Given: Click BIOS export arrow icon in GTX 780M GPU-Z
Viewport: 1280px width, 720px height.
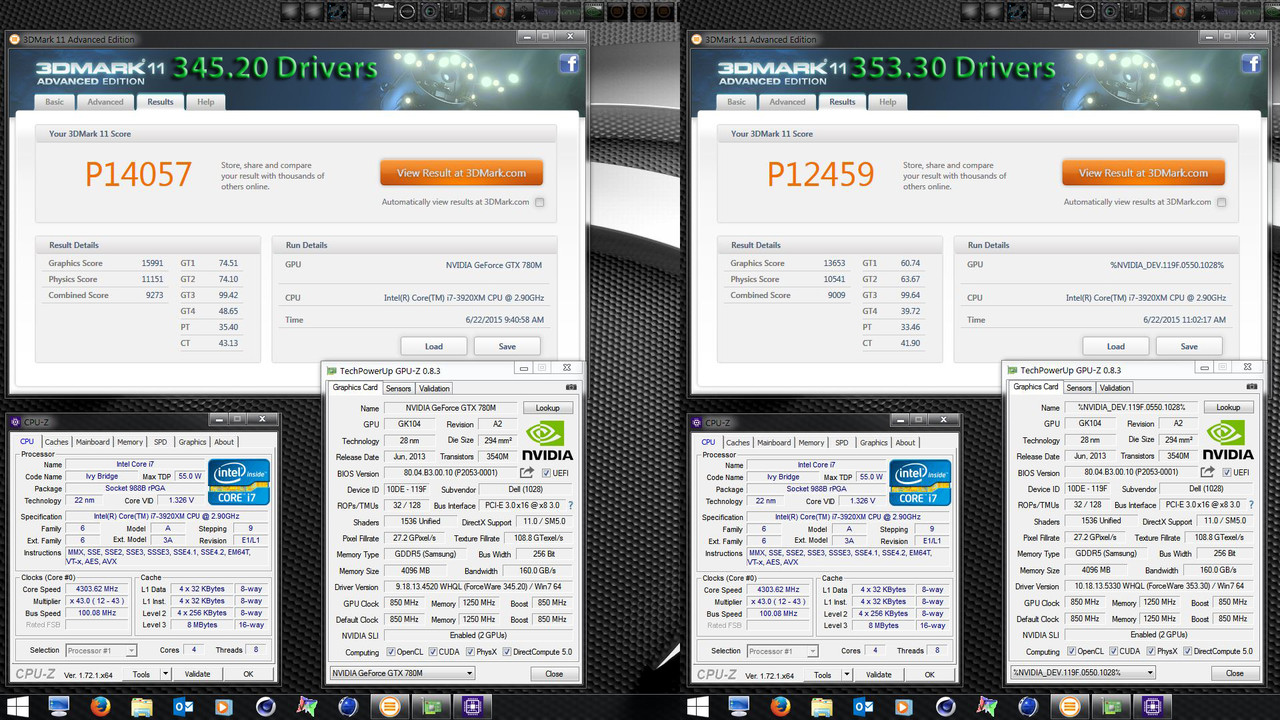Looking at the screenshot, I should [527, 473].
